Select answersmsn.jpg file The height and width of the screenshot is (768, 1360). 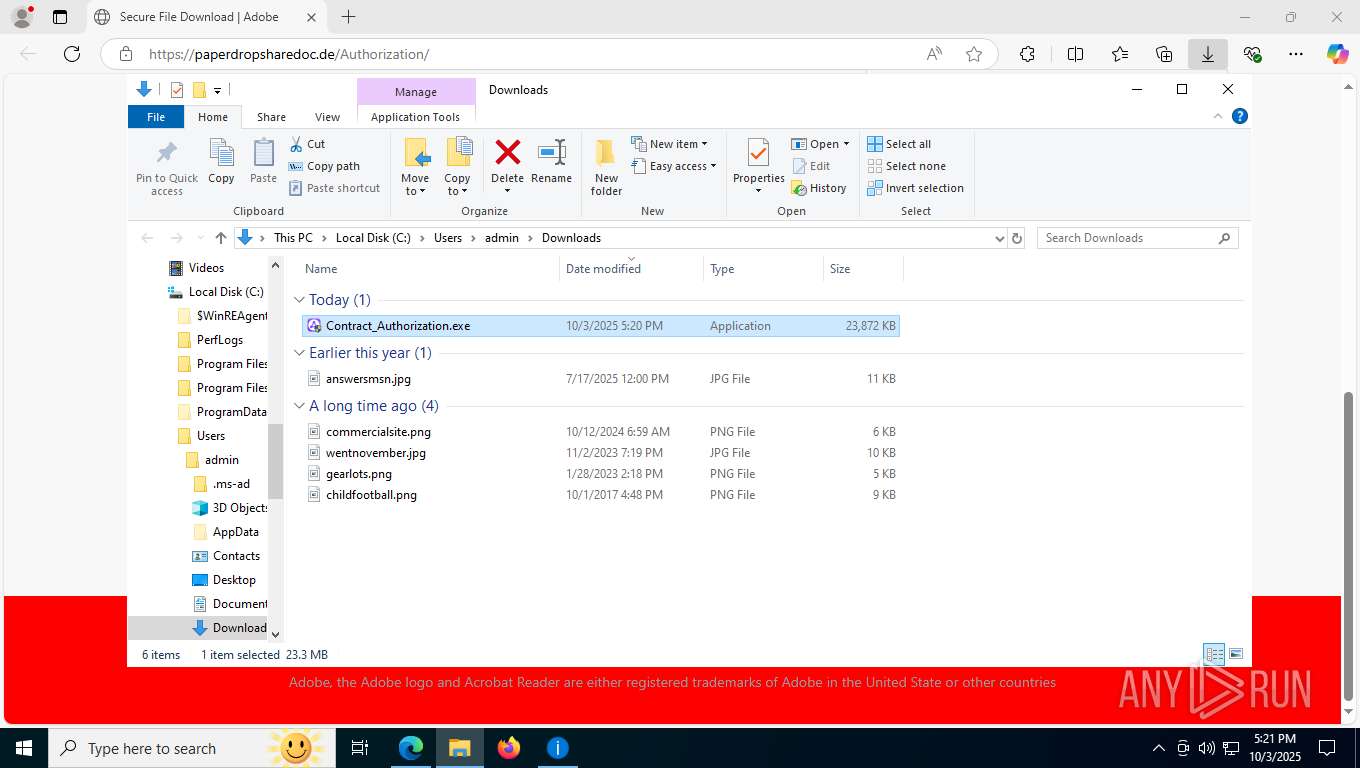600,379
